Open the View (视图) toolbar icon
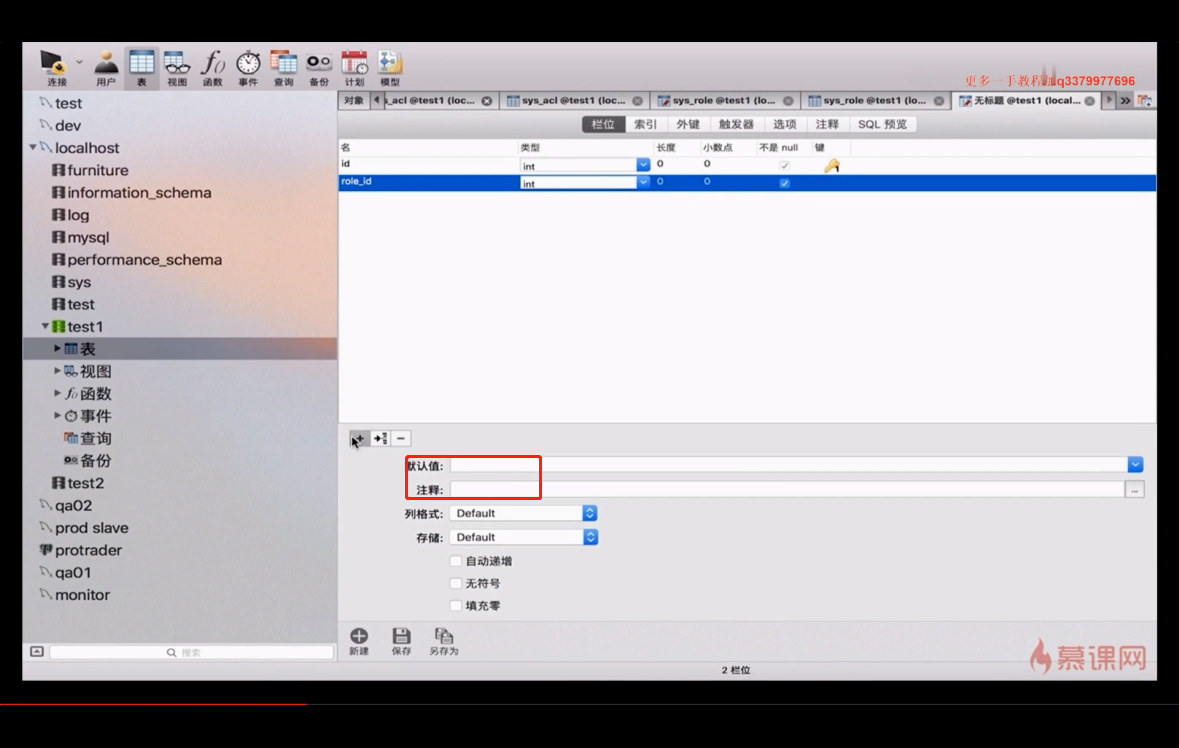This screenshot has width=1179, height=748. pos(177,68)
